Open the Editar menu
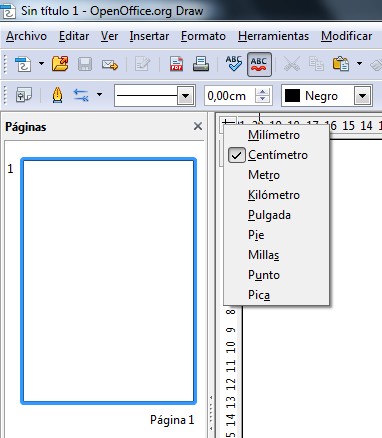Image resolution: width=382 pixels, height=438 pixels. pos(74,36)
